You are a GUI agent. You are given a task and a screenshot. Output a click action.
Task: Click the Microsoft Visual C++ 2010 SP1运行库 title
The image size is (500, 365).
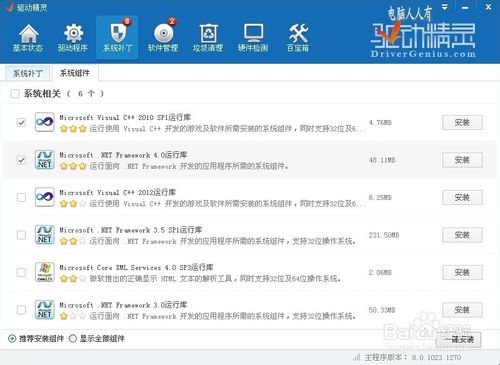pyautogui.click(x=125, y=117)
